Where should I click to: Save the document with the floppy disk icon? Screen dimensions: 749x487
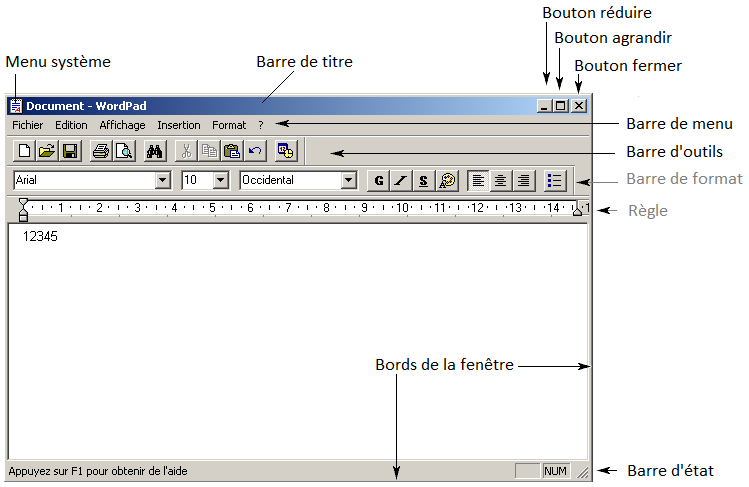tap(70, 151)
